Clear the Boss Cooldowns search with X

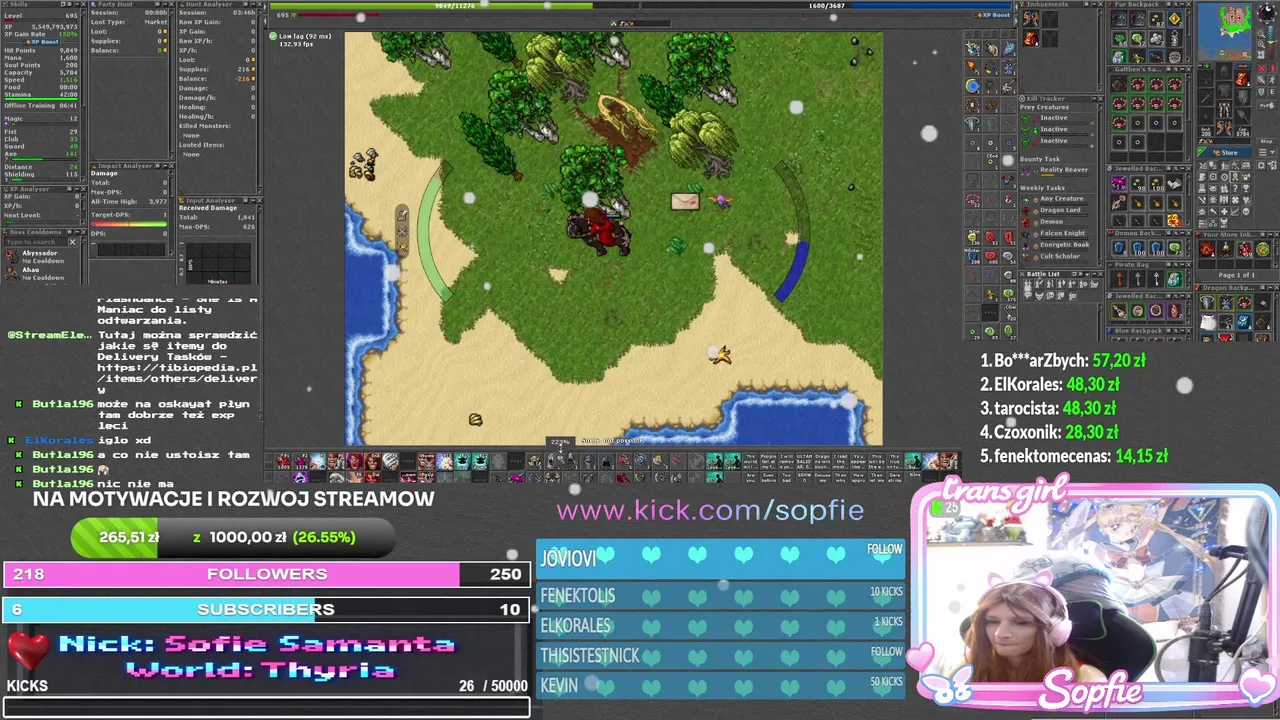tap(72, 242)
